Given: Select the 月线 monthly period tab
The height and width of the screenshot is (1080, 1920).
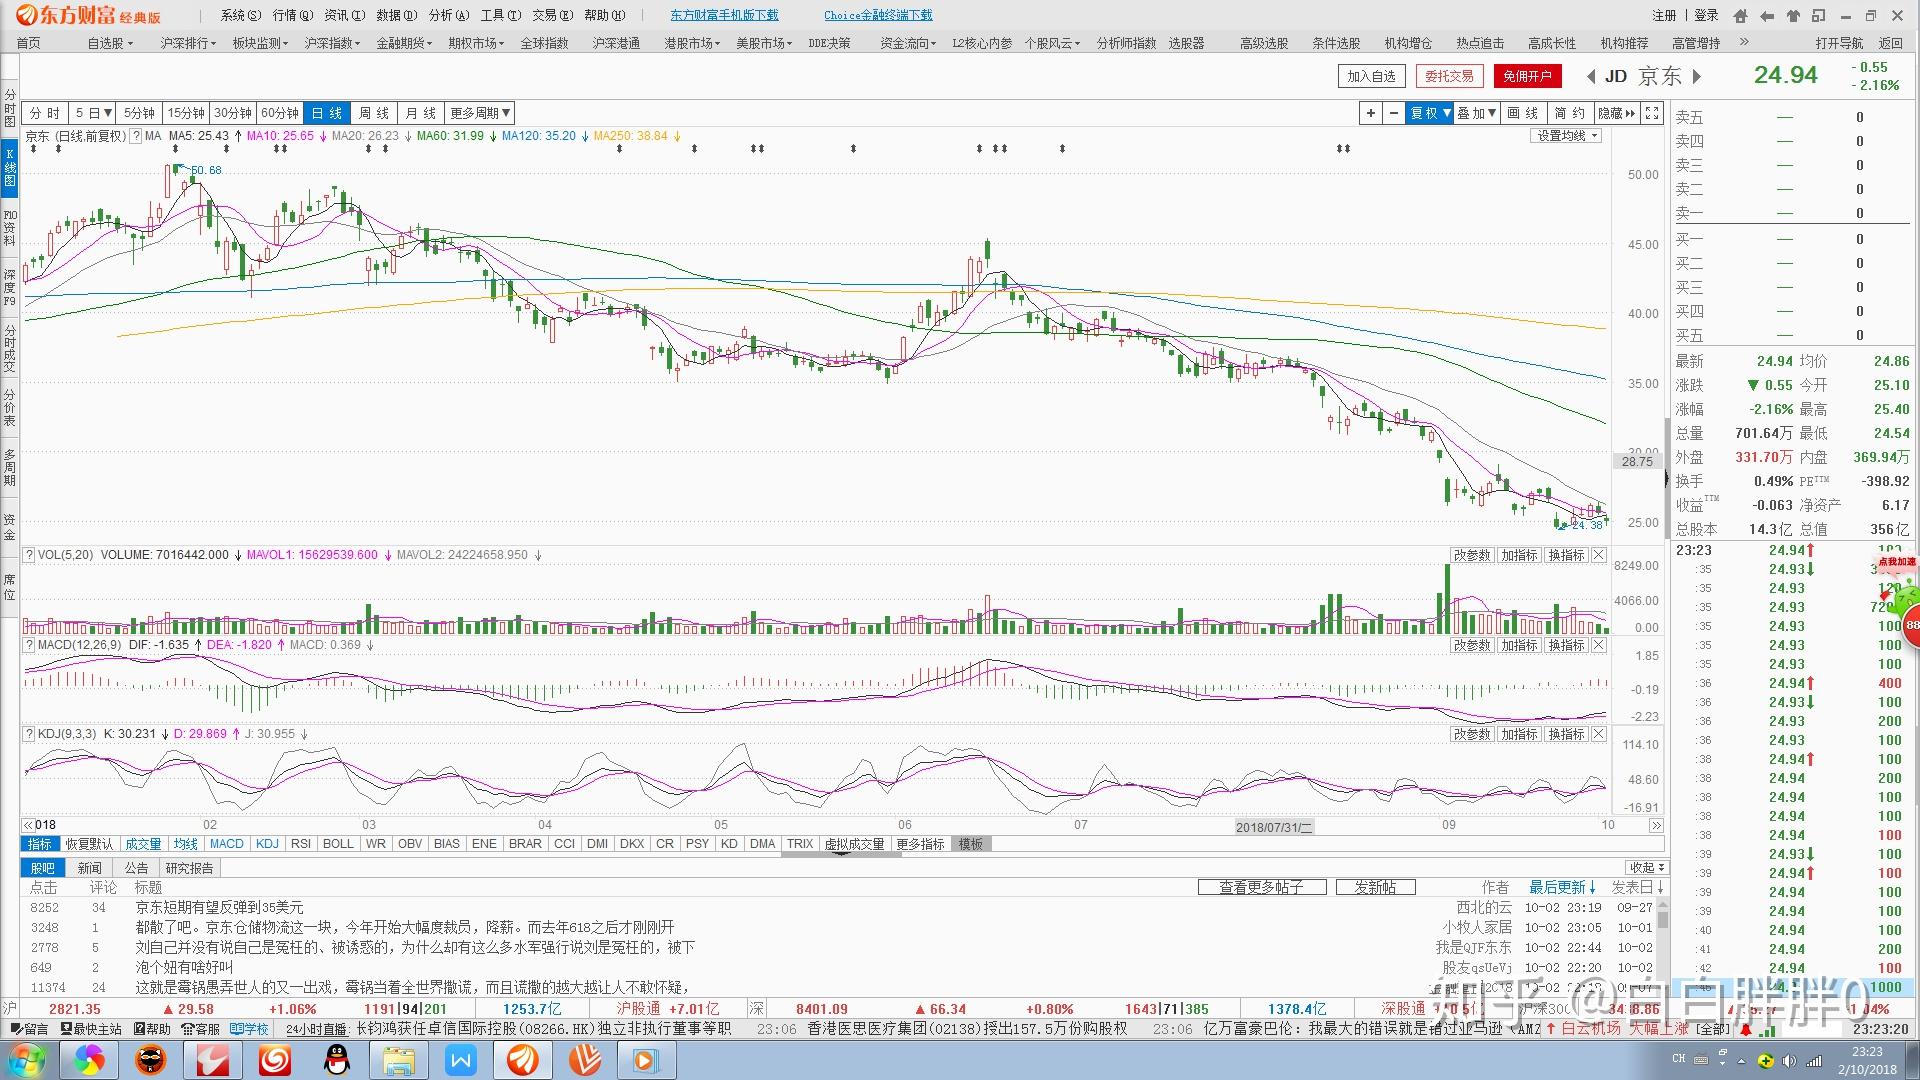Looking at the screenshot, I should click(x=421, y=113).
